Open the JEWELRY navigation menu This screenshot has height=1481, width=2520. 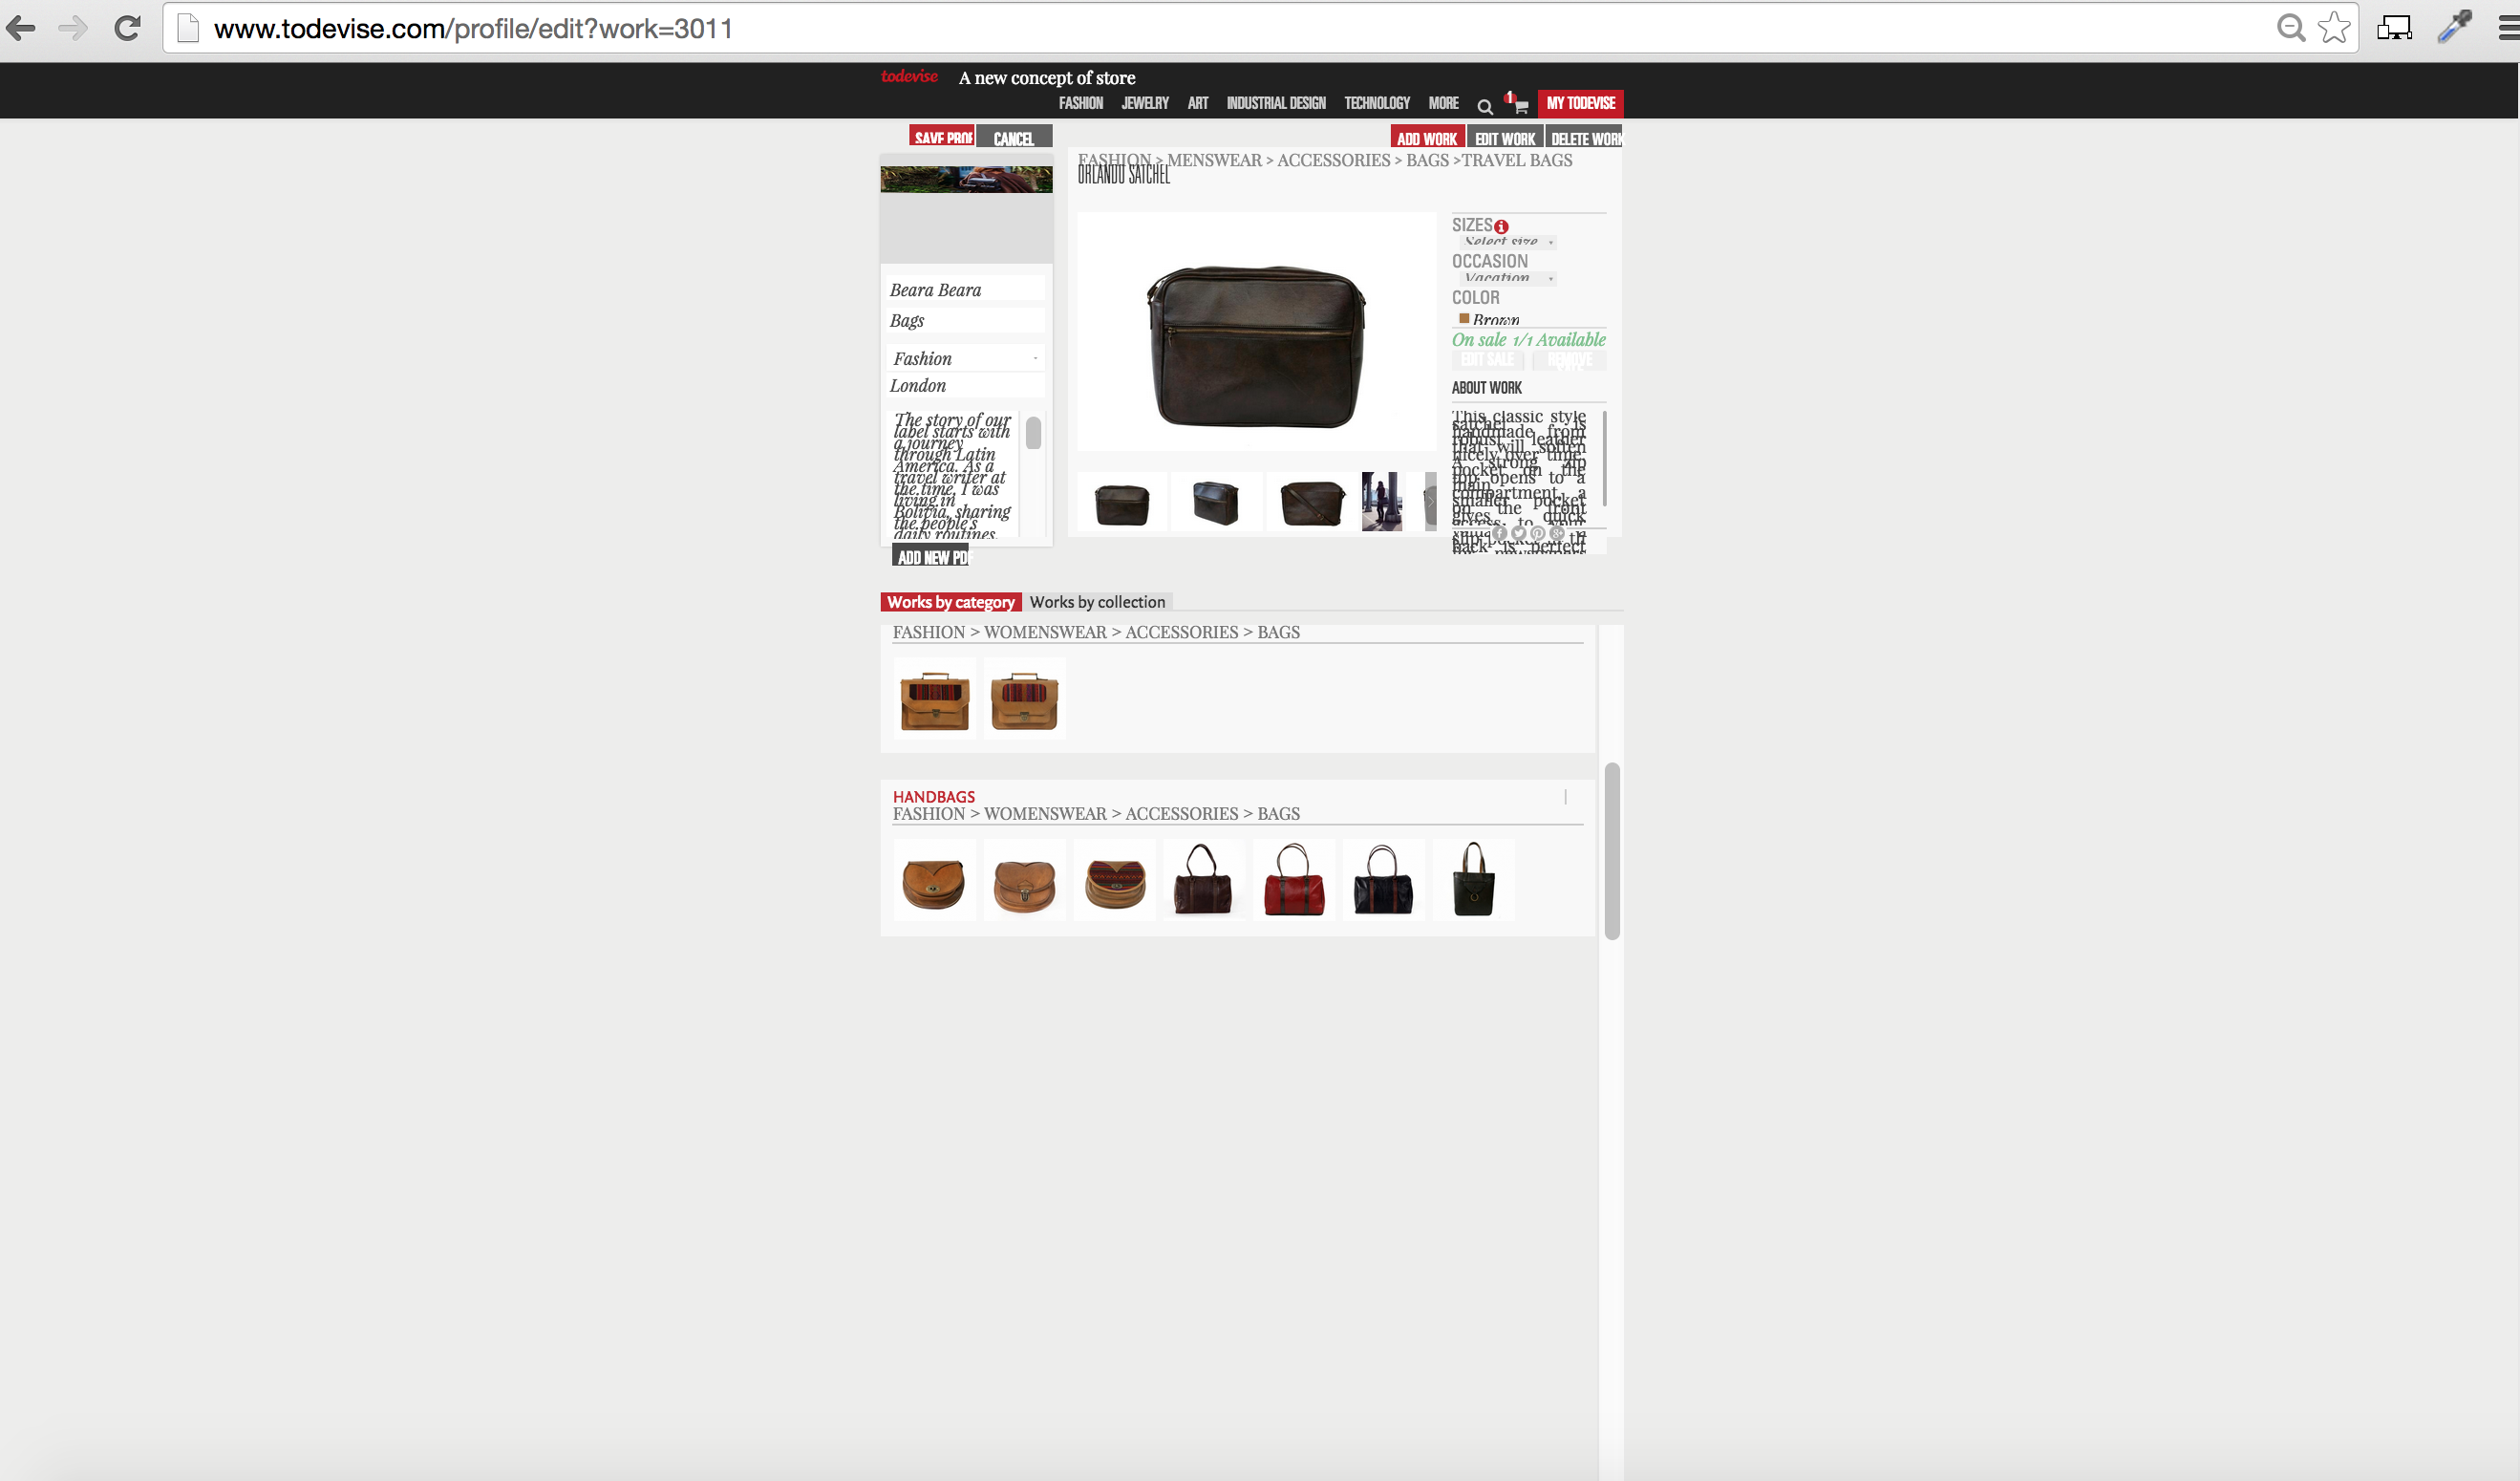point(1145,103)
